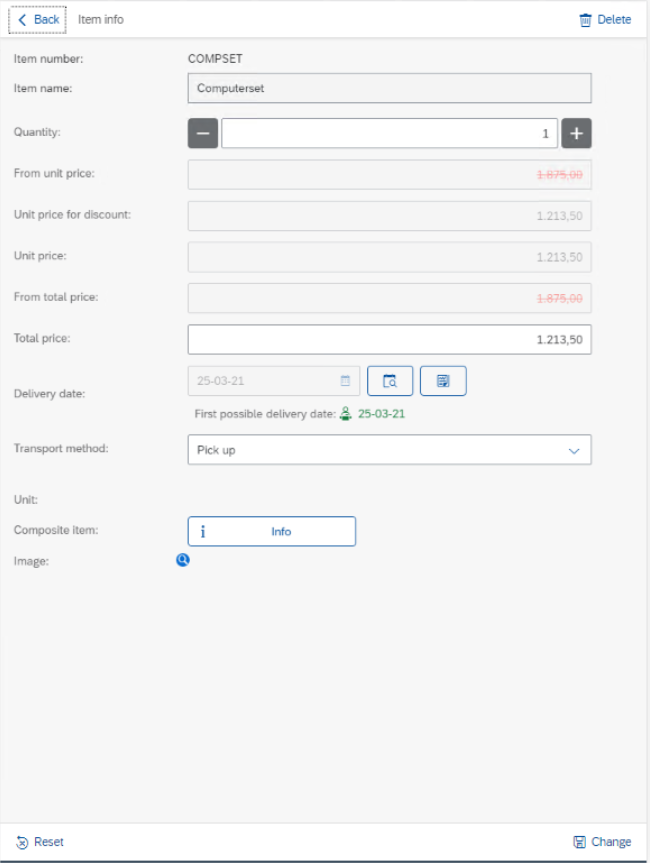Screen dimensions: 650x863
Task: Delete the item using the trash icon
Action: tap(605, 20)
